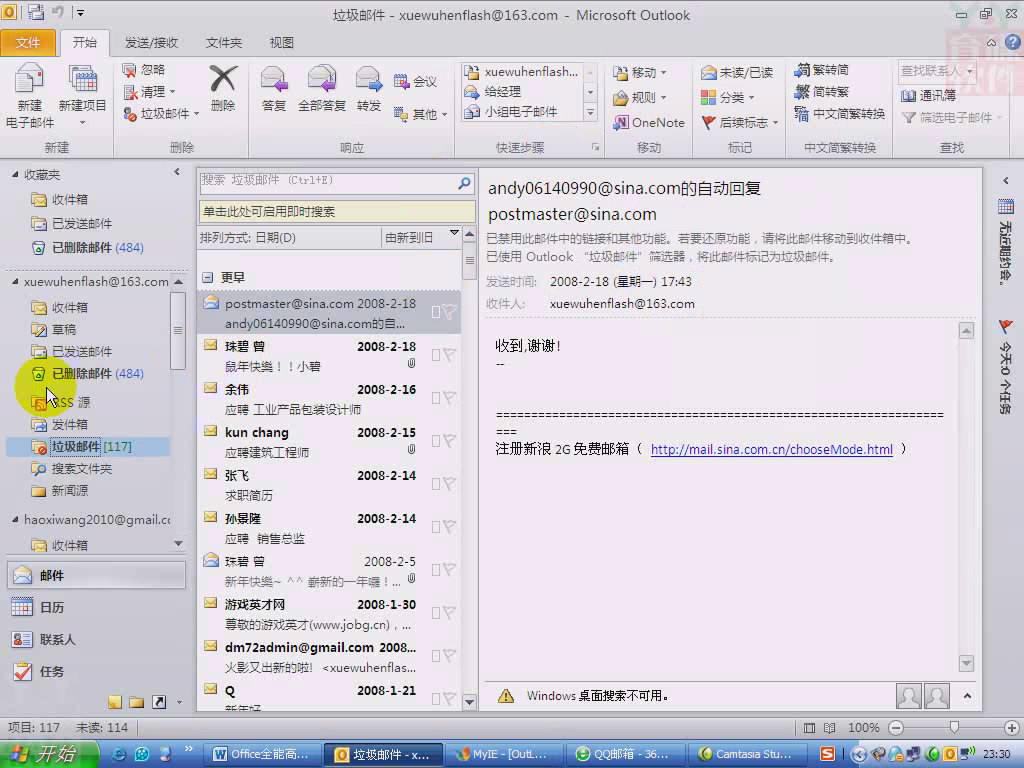Flag the 张飞 message for follow-up

(x=449, y=484)
